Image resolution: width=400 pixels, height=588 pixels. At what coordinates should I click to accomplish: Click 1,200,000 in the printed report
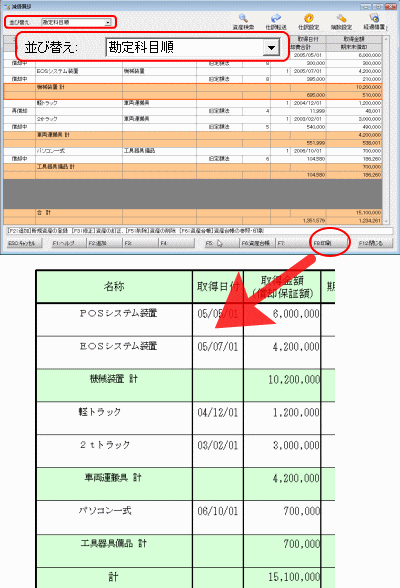pos(296,412)
